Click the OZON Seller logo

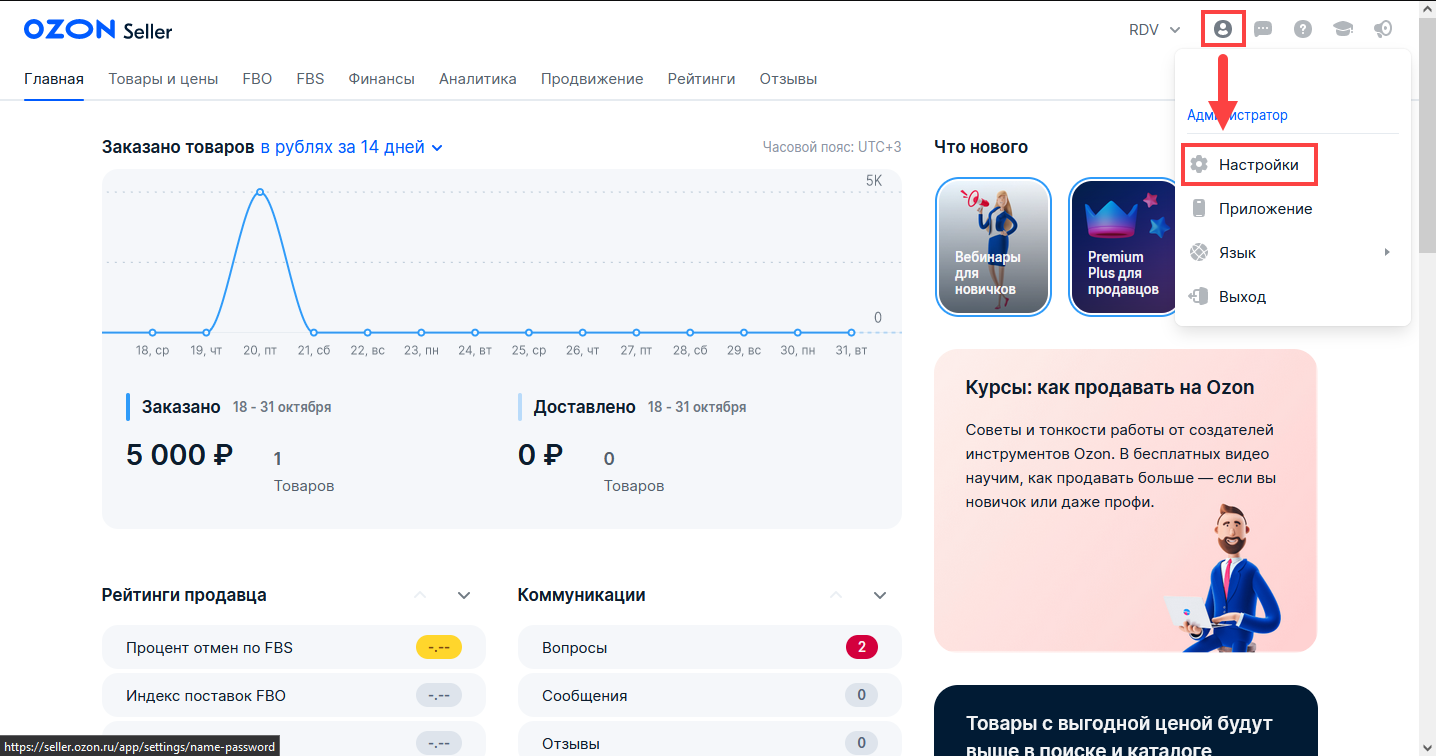[98, 30]
